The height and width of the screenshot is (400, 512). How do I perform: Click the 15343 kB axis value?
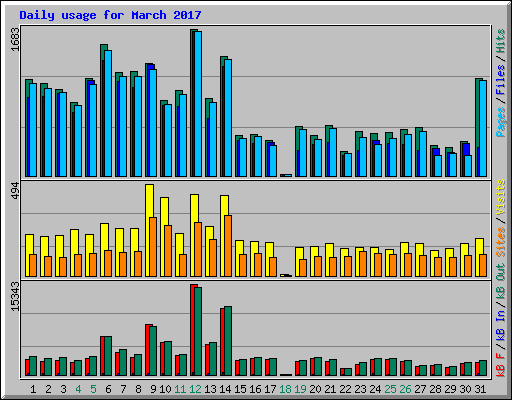(15, 297)
